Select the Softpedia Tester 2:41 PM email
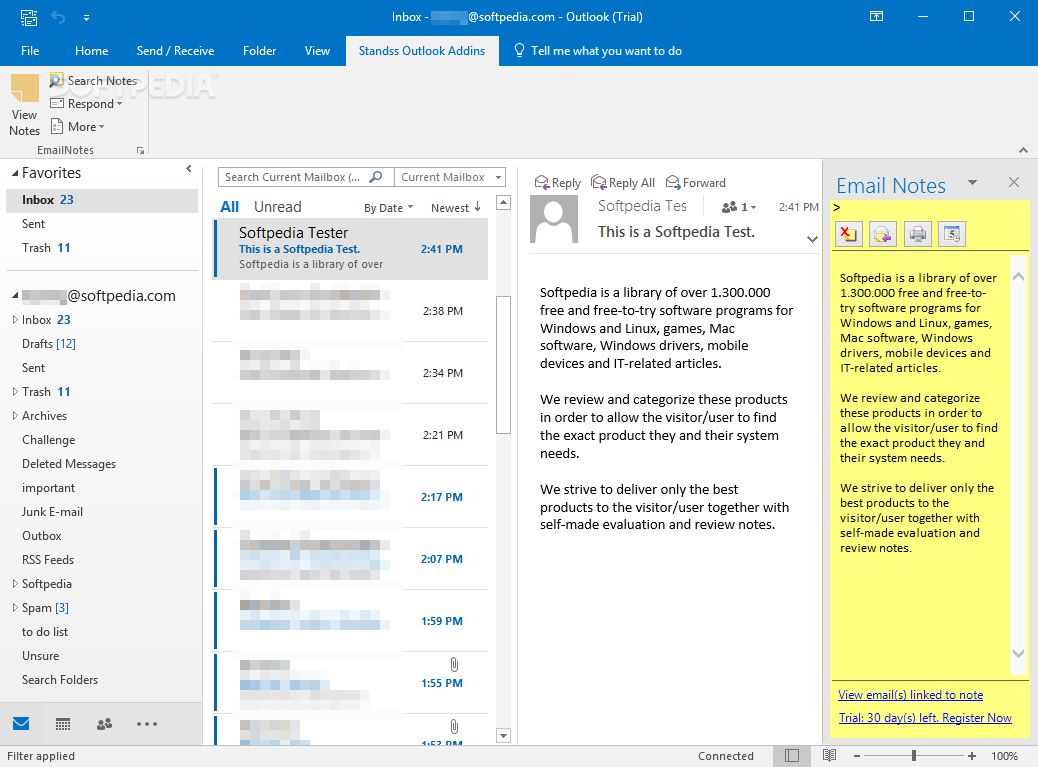Image resolution: width=1038 pixels, height=767 pixels. click(x=351, y=249)
